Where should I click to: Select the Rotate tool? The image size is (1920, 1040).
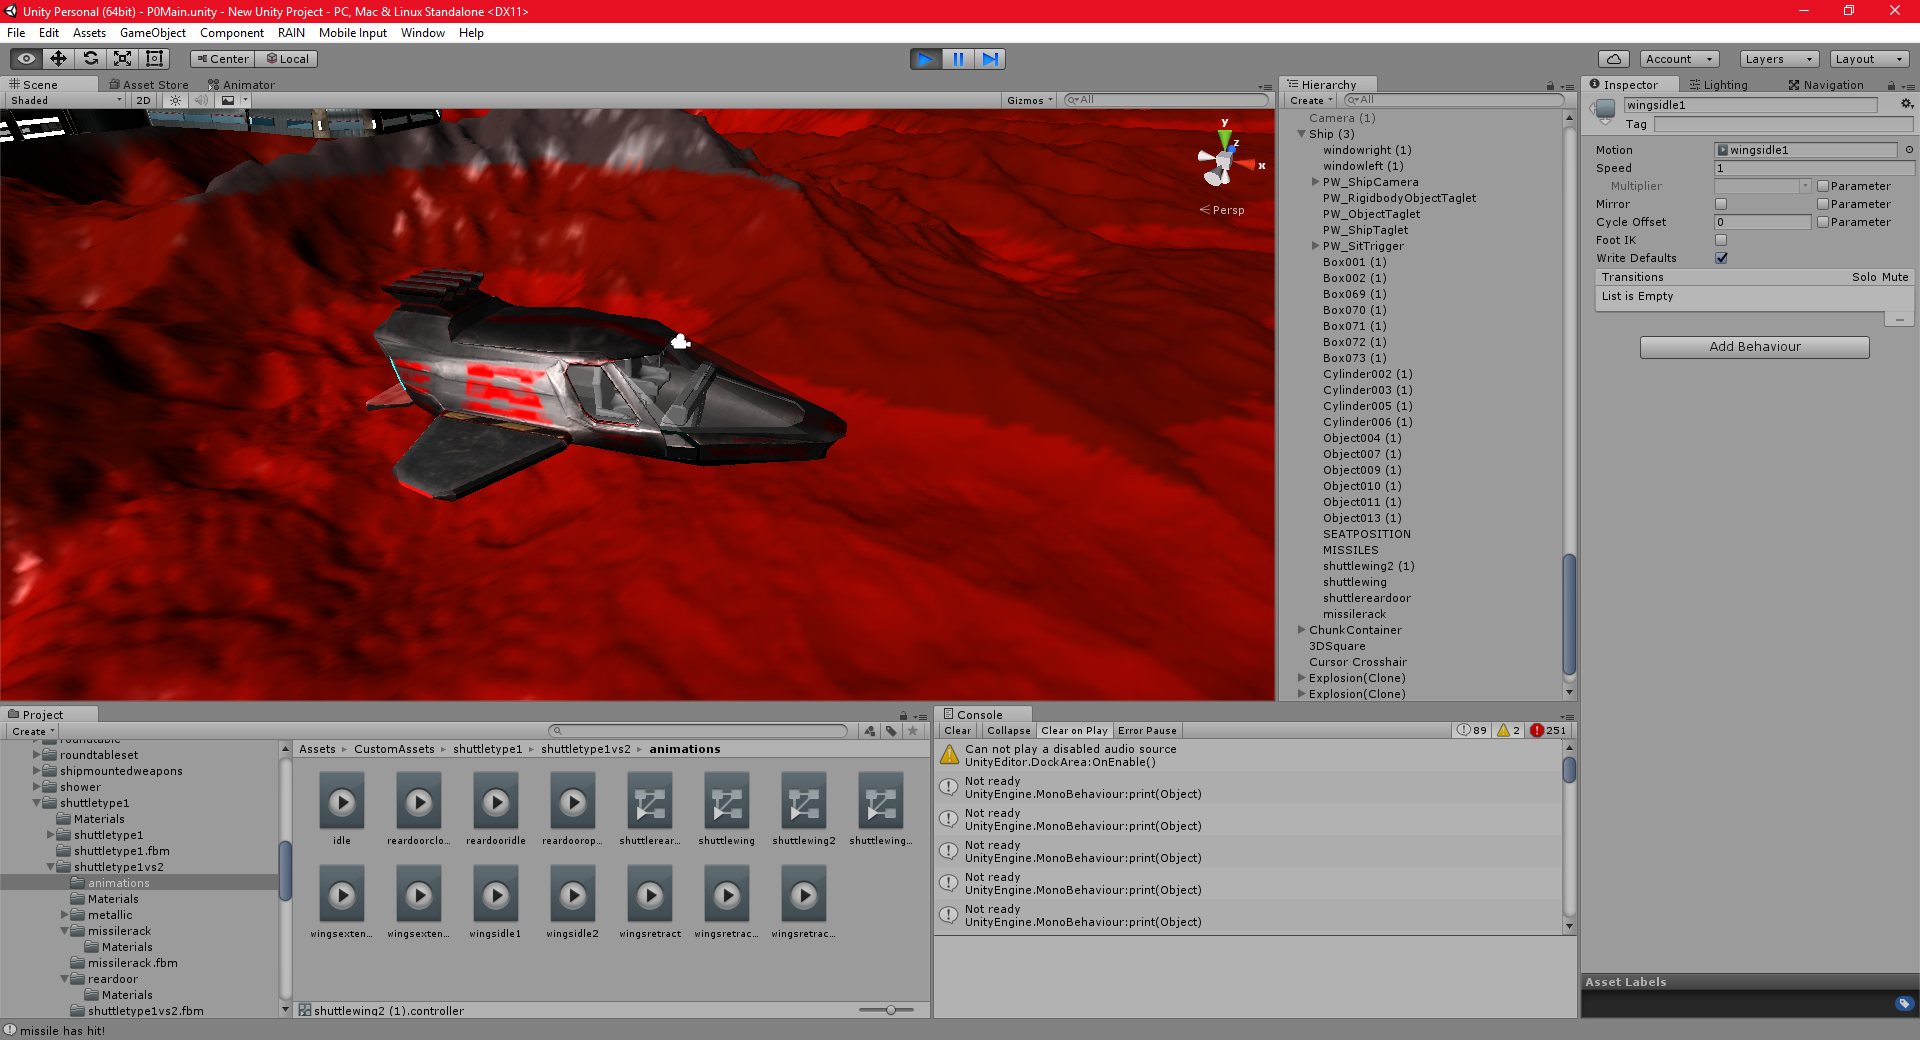(91, 59)
